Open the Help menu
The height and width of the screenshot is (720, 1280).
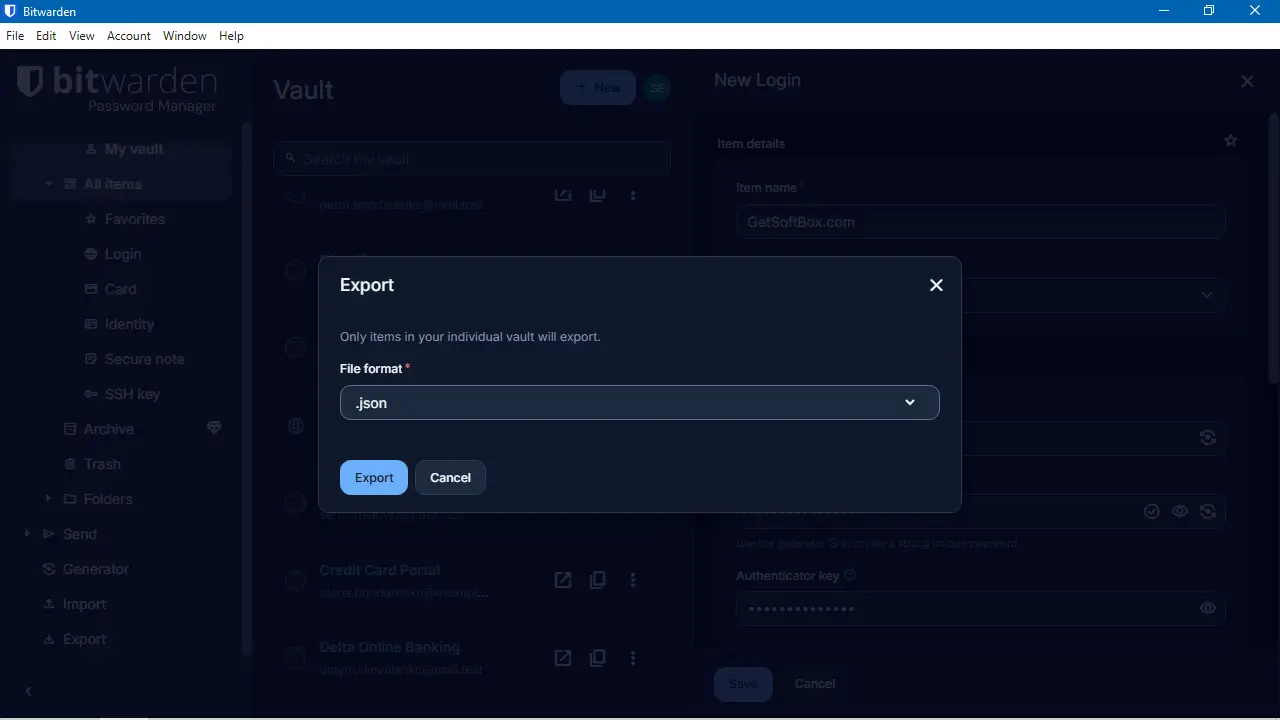[x=231, y=36]
